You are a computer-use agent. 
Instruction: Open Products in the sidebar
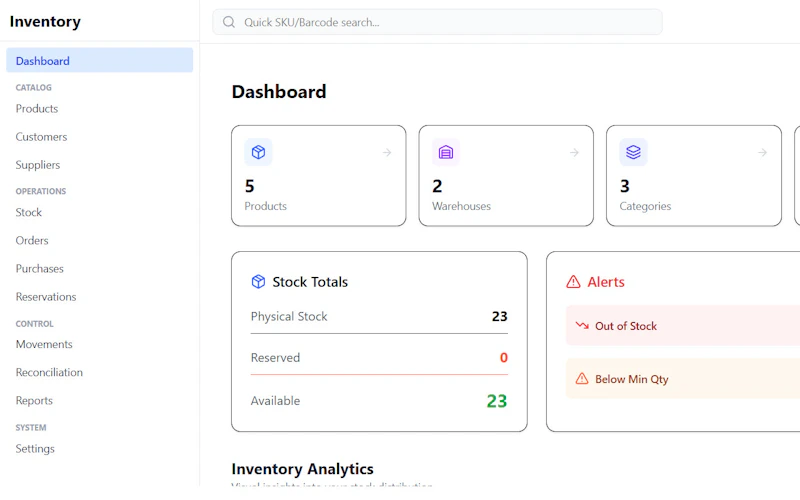37,108
